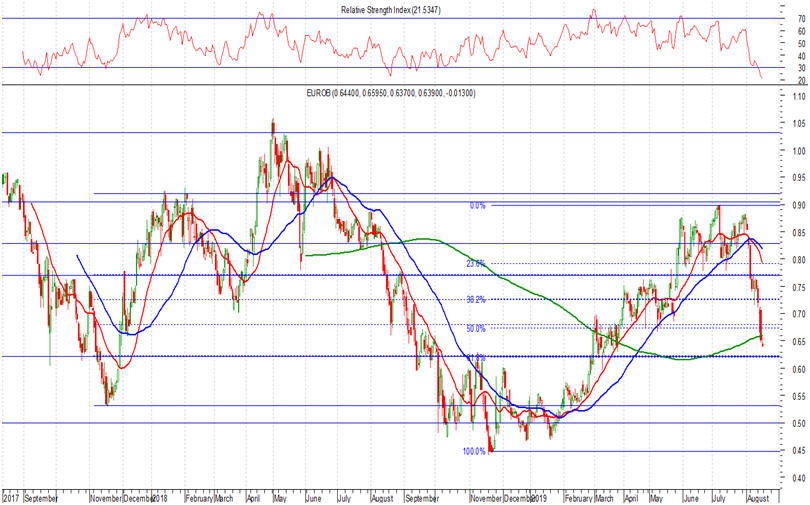Click the 0.45 price axis value

[x=798, y=451]
